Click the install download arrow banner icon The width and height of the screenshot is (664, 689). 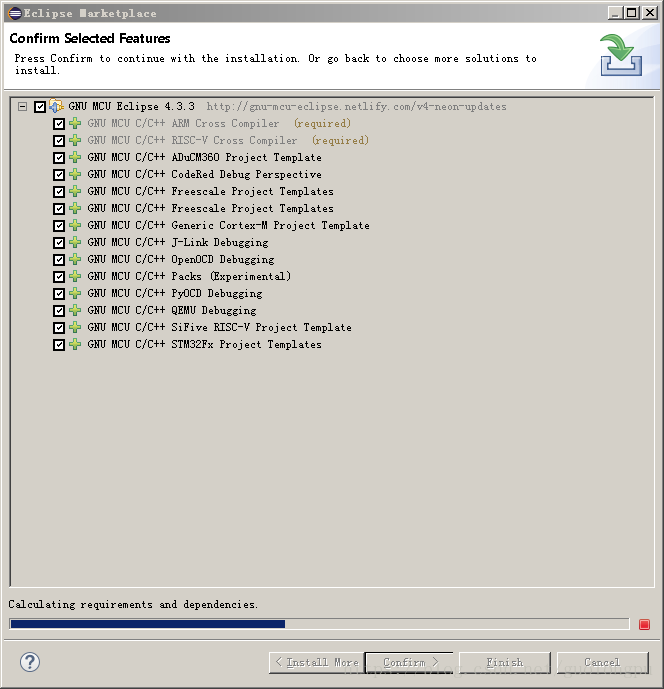pos(621,55)
